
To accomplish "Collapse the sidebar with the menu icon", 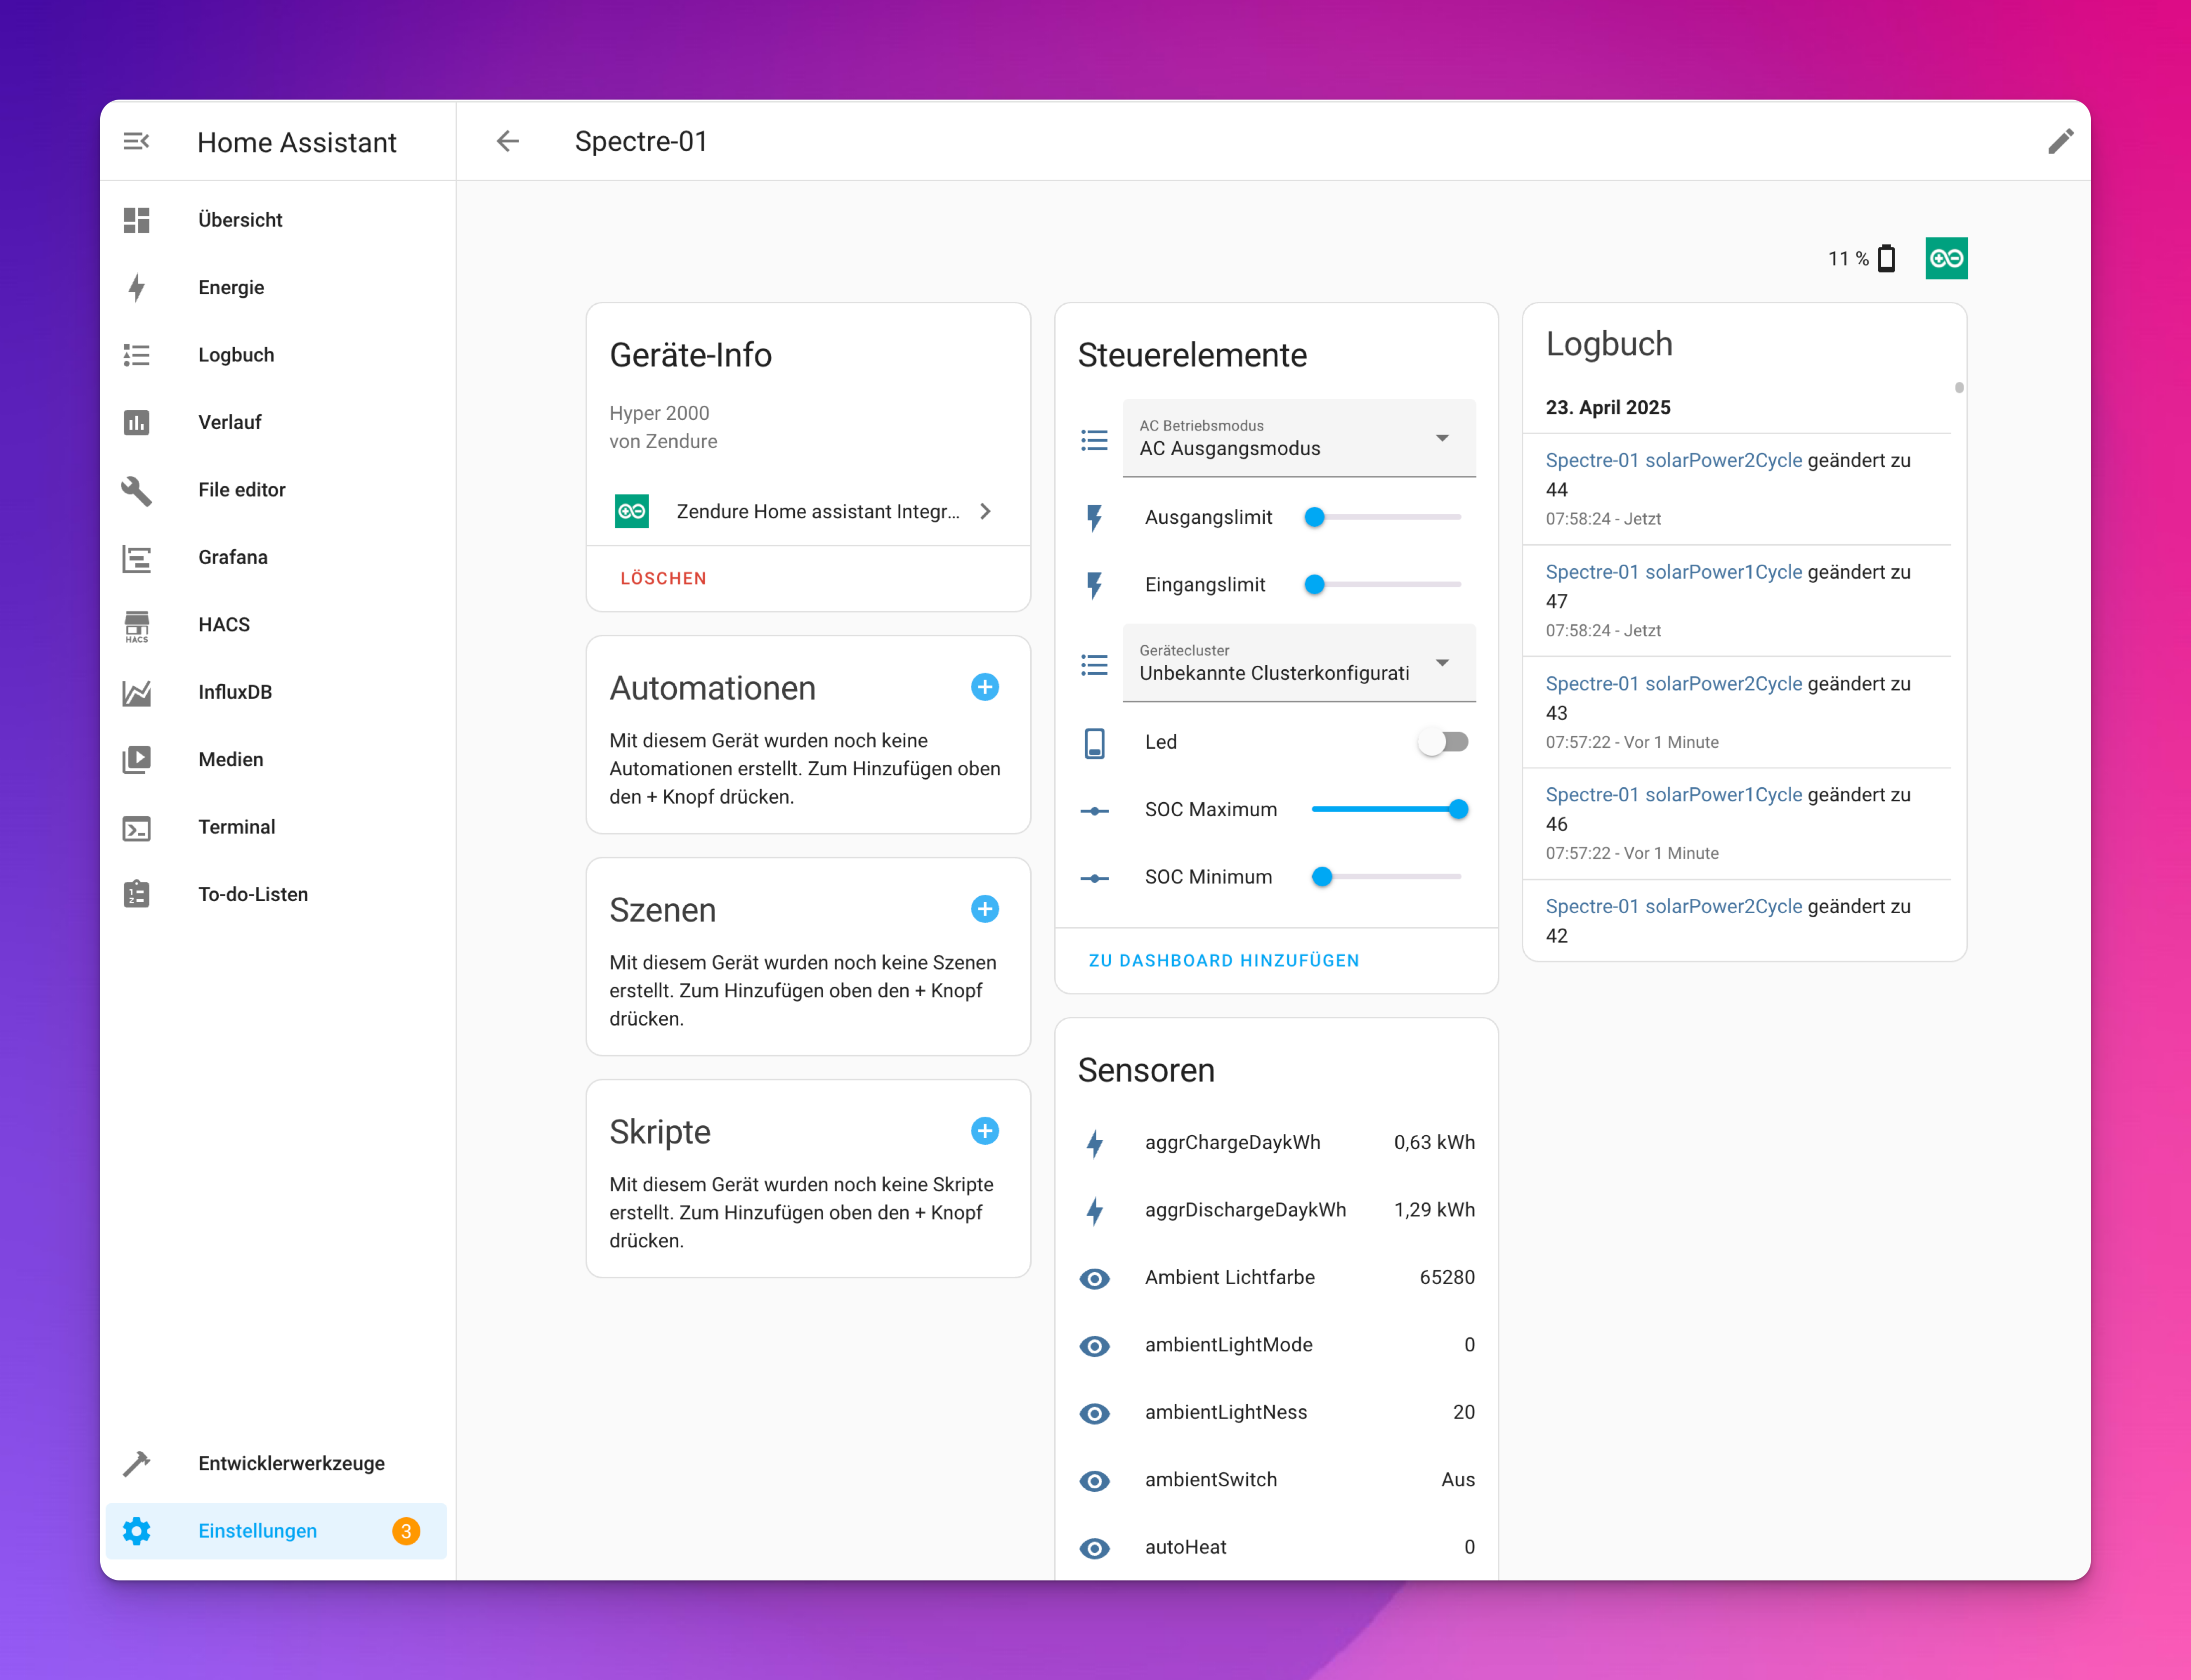I will (136, 141).
